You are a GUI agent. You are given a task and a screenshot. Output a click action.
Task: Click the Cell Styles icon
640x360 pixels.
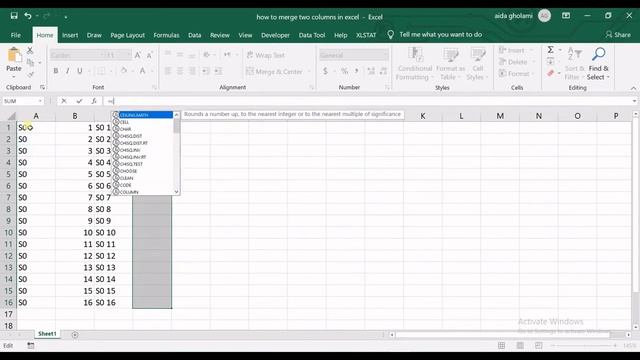(478, 54)
